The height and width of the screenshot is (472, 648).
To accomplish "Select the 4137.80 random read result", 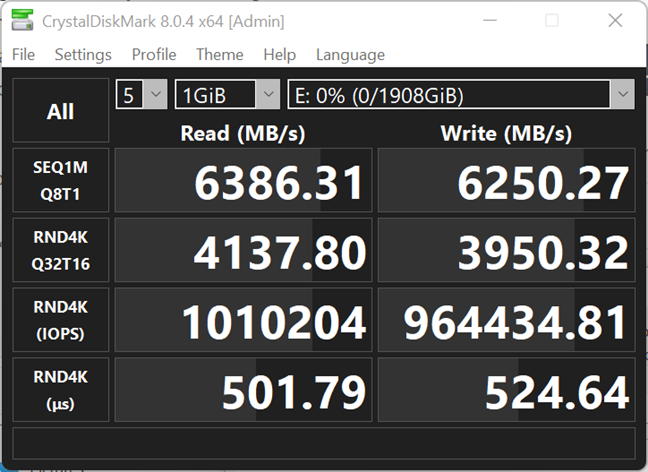I will [x=243, y=250].
